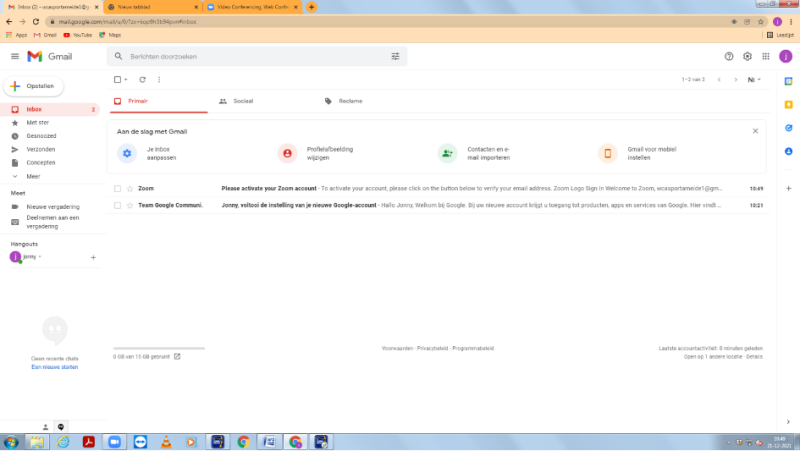
Task: Click 'Deelnemen aan een vergadering'
Action: coord(51,222)
